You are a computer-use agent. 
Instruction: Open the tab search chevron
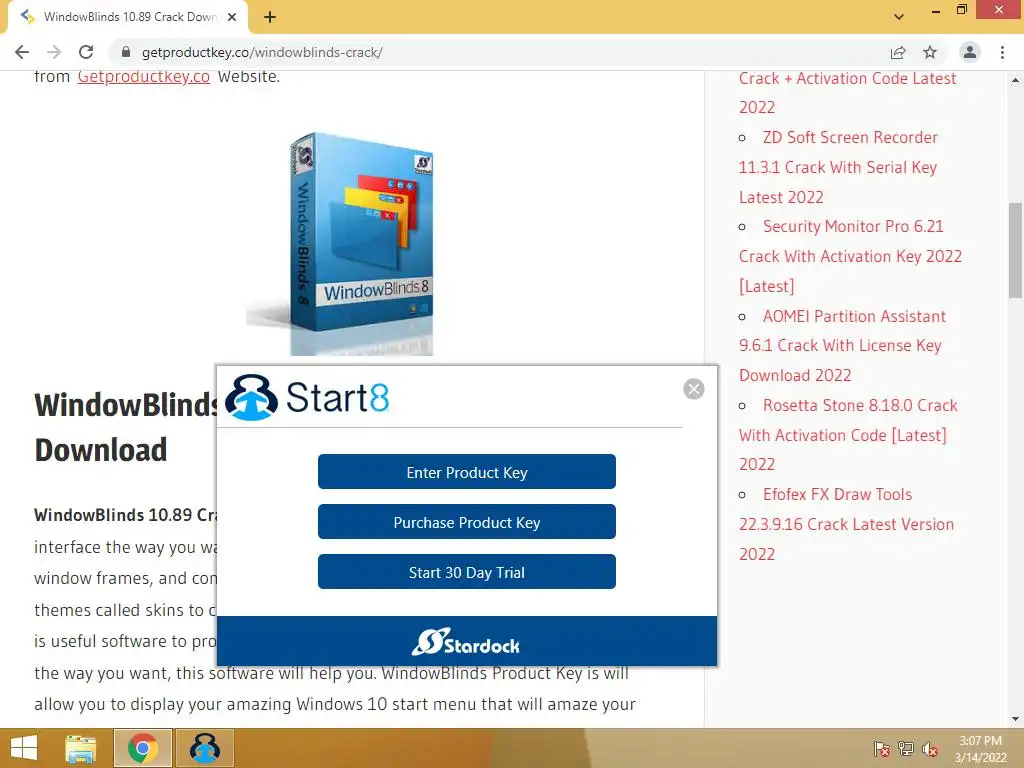(899, 17)
